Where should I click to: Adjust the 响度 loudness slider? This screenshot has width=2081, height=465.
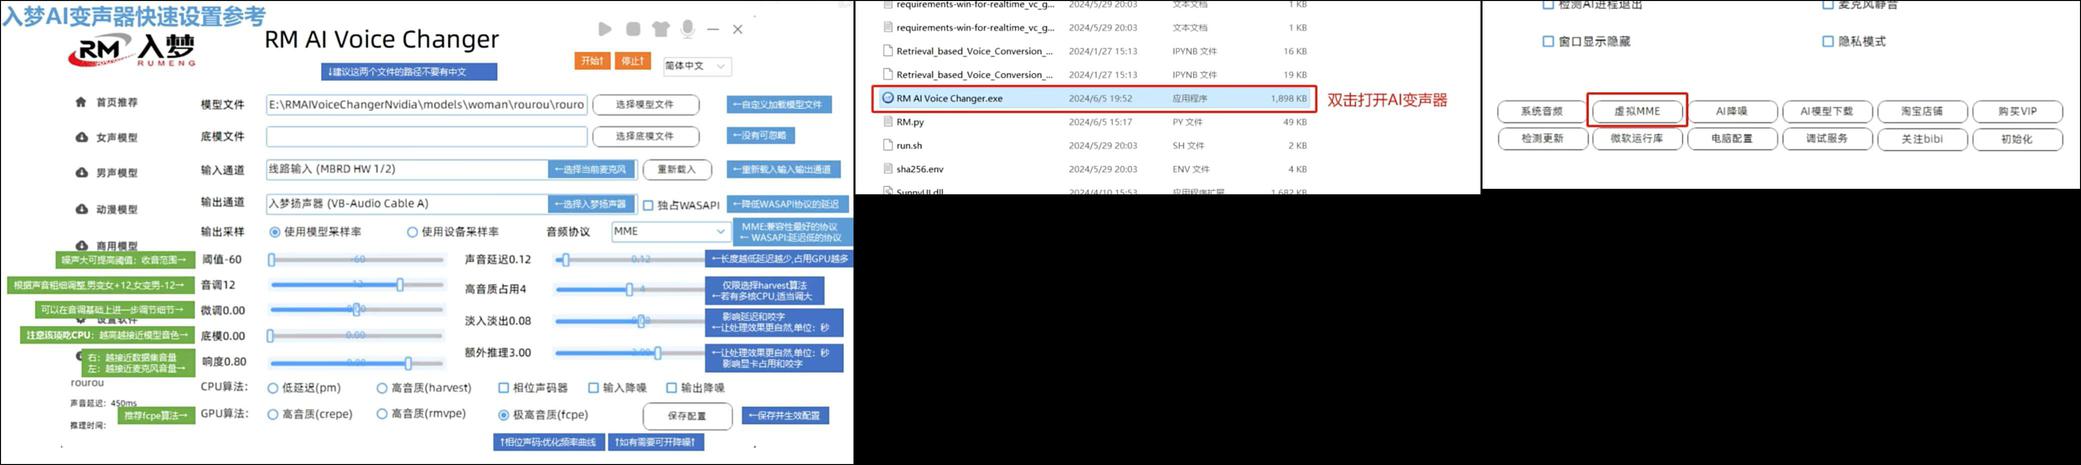point(356,362)
